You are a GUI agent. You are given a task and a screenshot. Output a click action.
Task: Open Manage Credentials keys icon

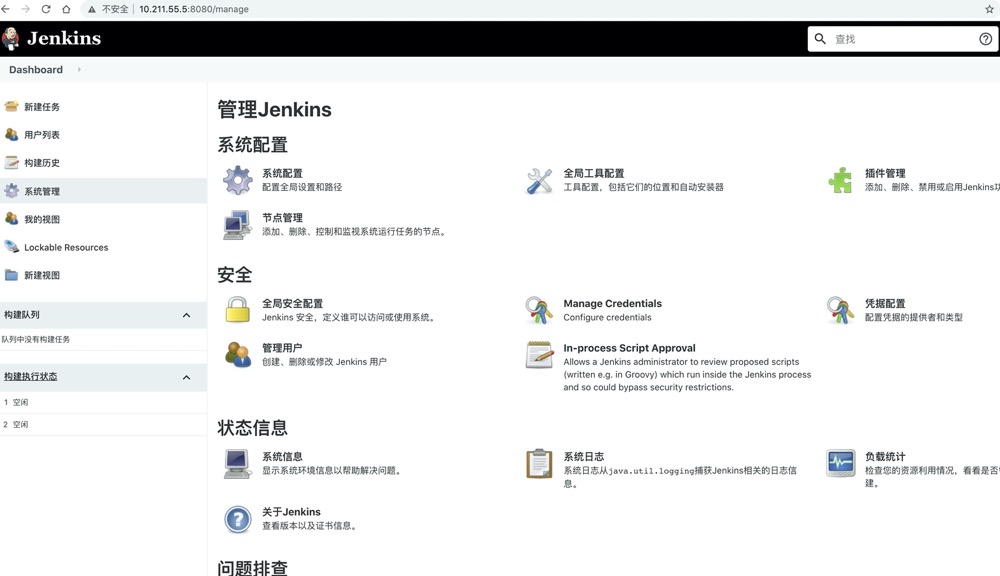(539, 310)
